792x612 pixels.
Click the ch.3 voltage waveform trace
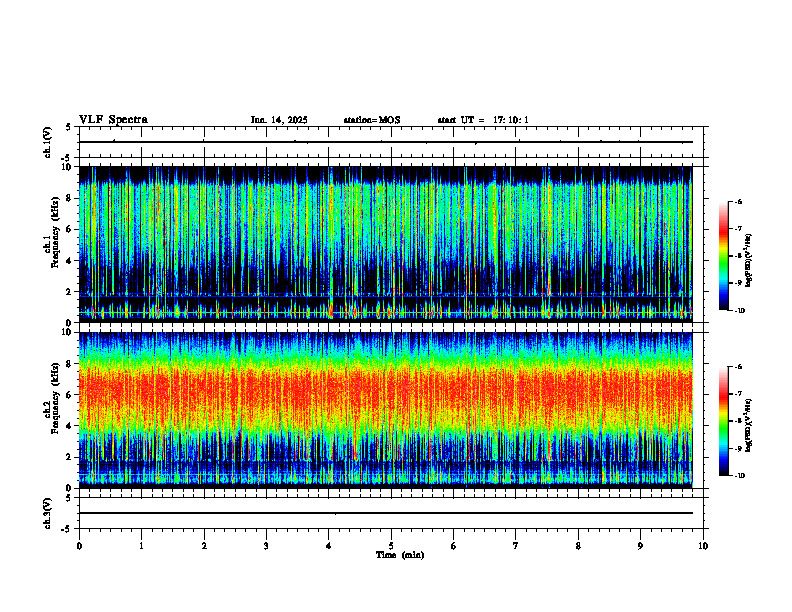(385, 513)
